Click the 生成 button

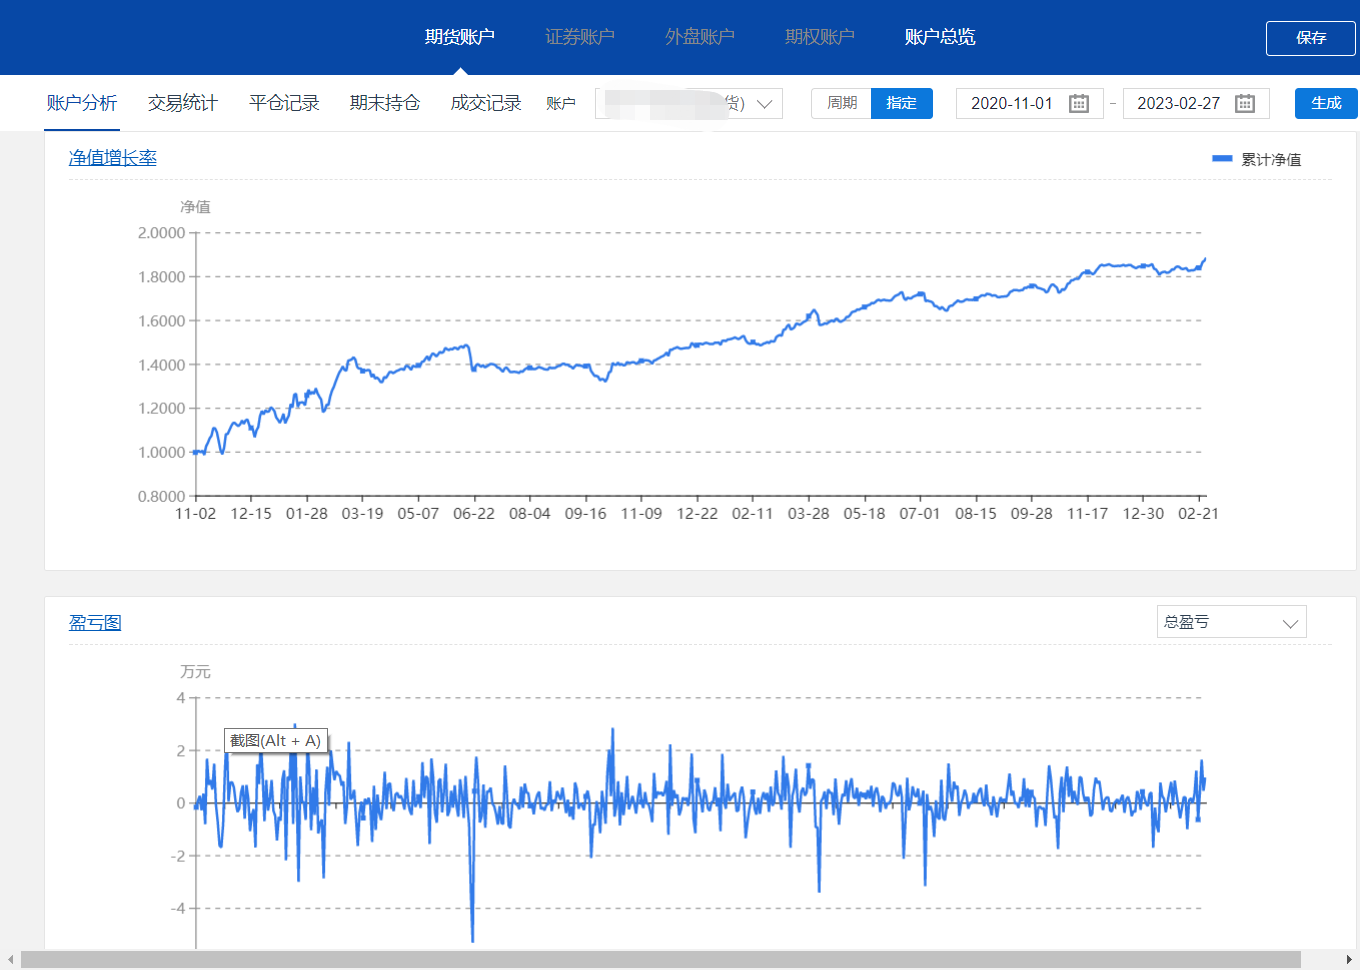1325,103
